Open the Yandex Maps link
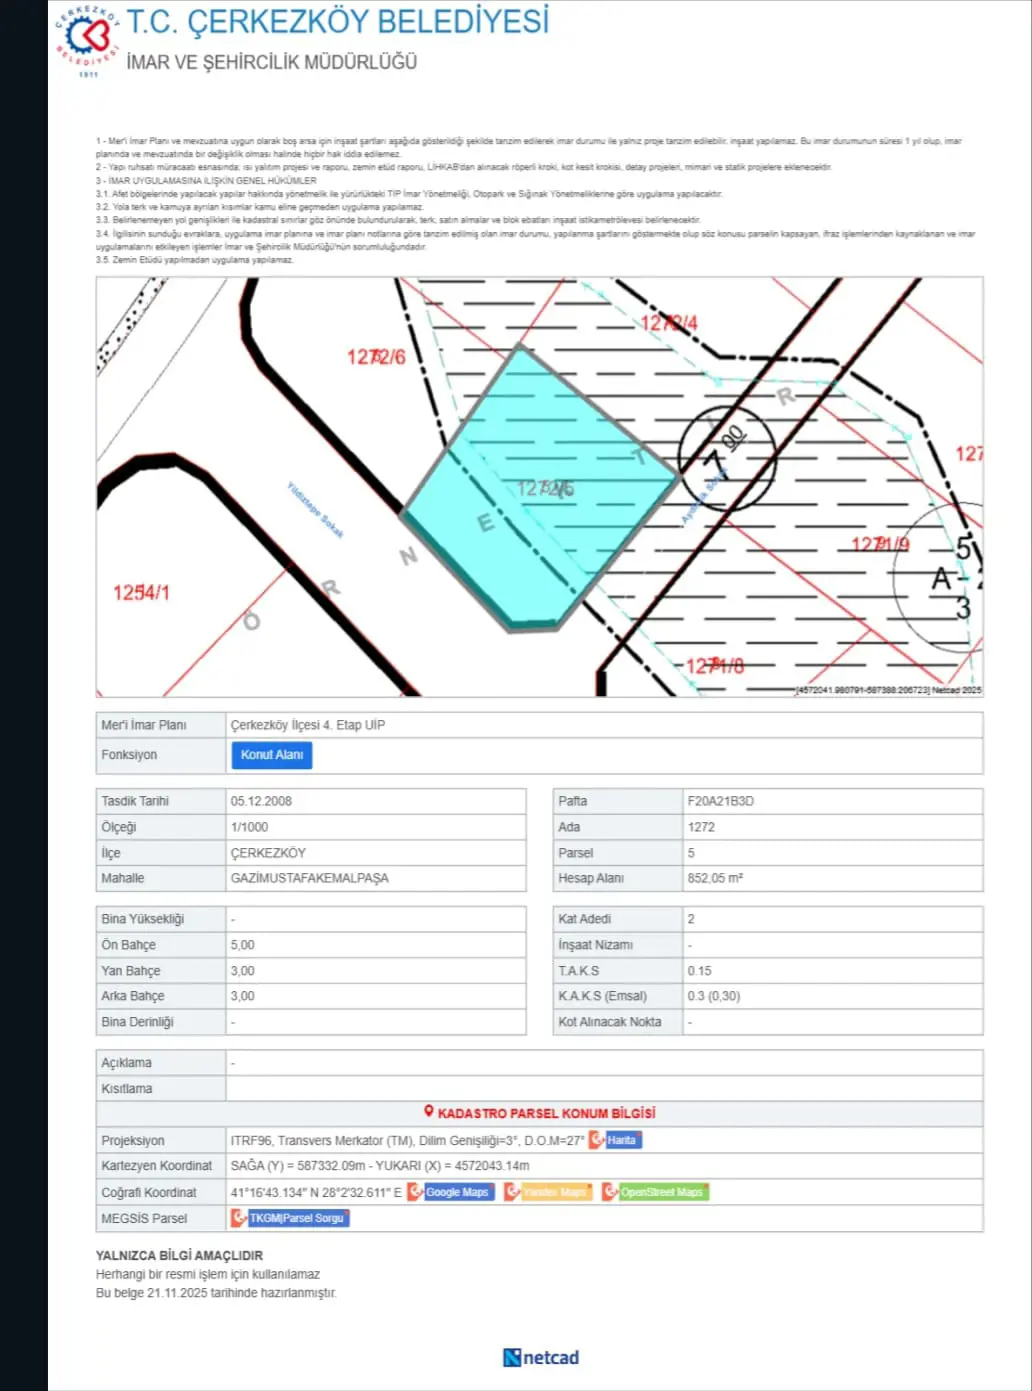This screenshot has height=1391, width=1032. pyautogui.click(x=548, y=1192)
